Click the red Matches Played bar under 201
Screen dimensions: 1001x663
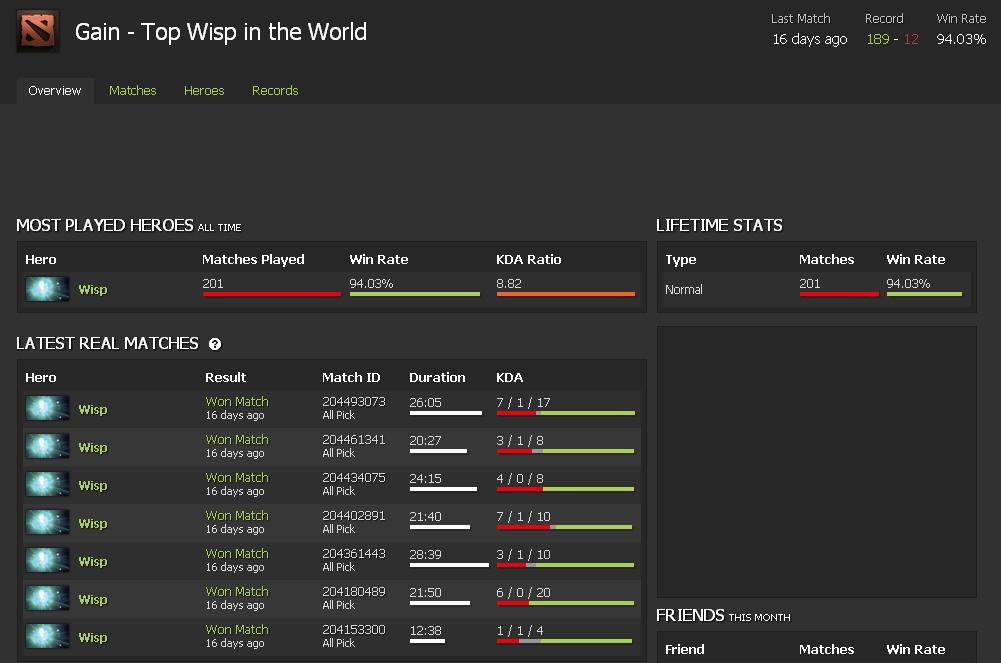coord(271,294)
